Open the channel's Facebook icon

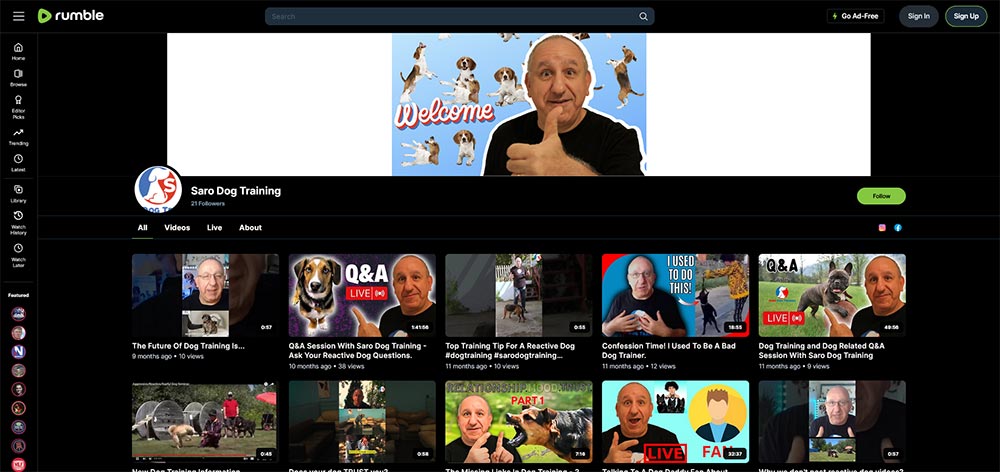pos(898,228)
